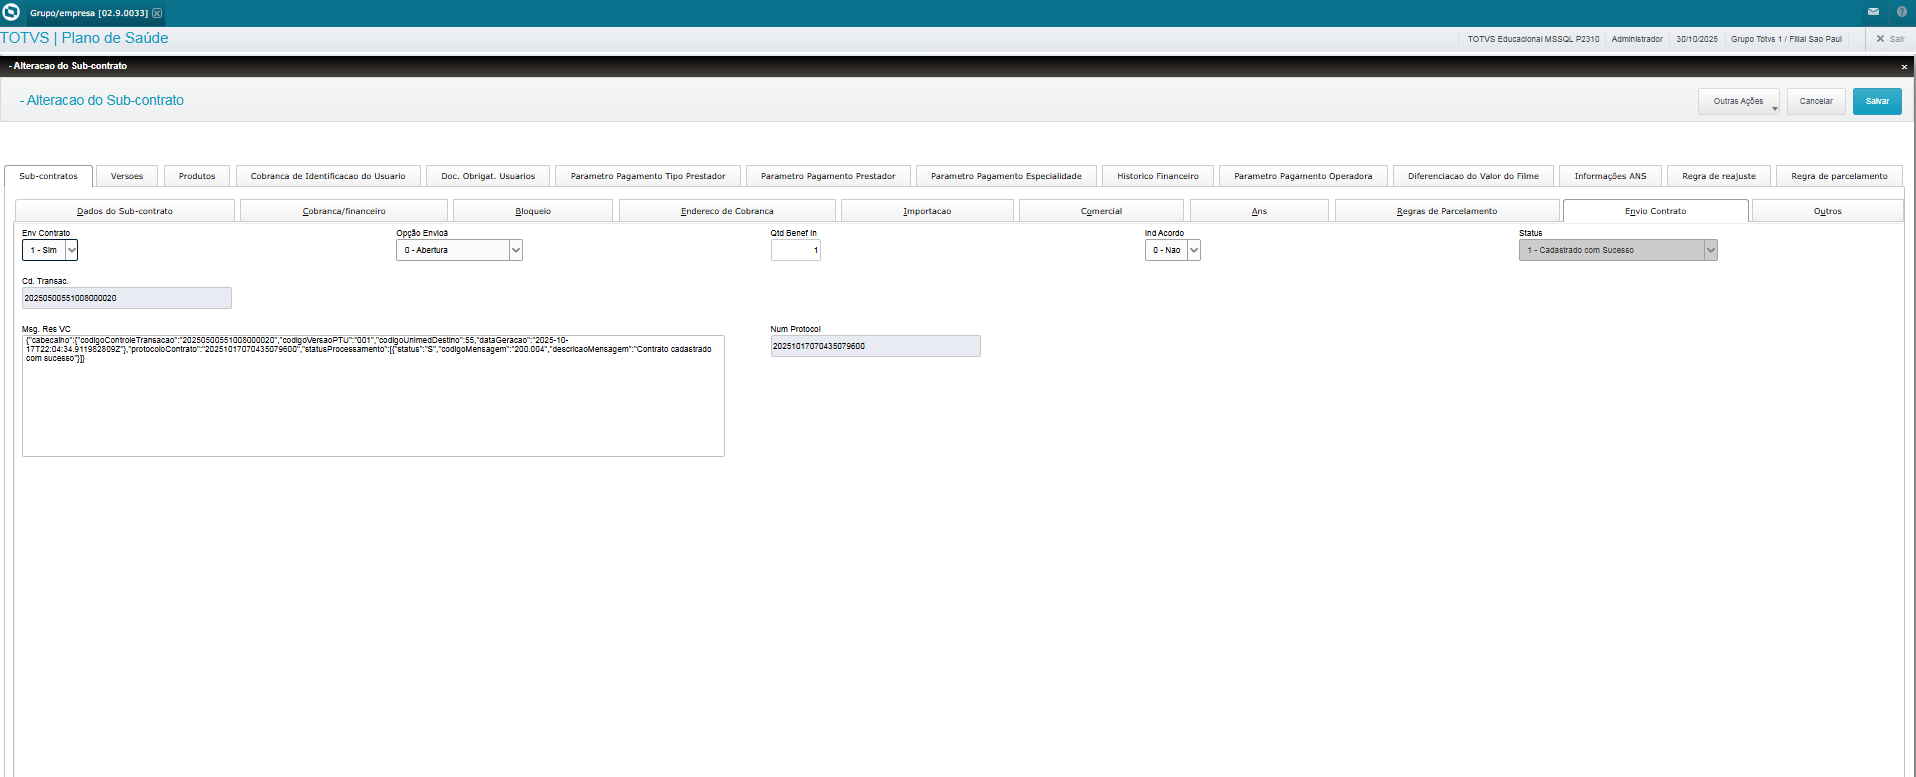
Task: Open the Versoes tab
Action: 127,176
